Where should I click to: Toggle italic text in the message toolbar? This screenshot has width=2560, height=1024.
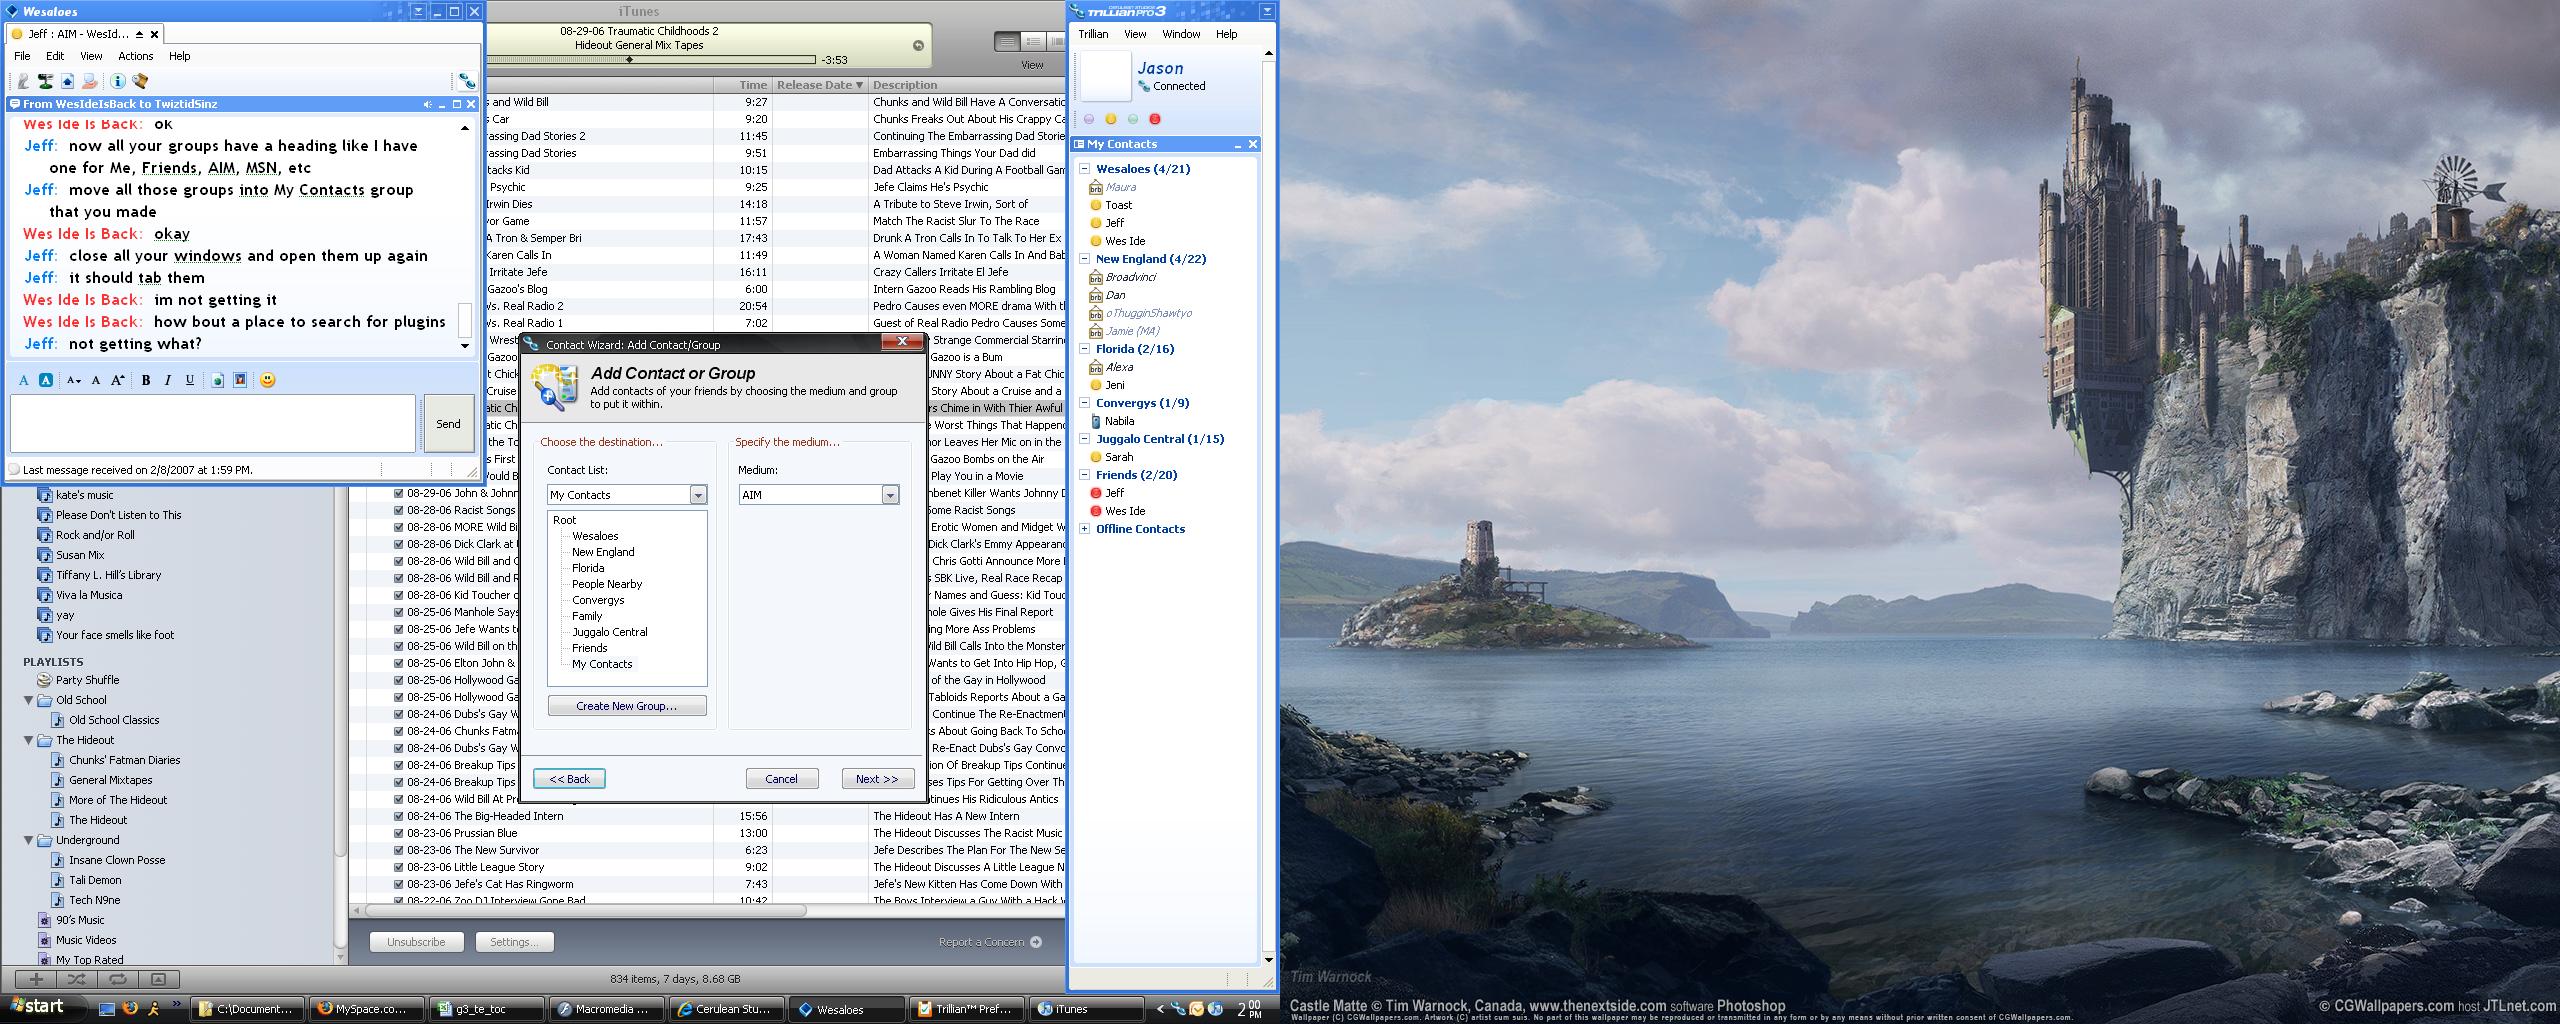point(168,380)
